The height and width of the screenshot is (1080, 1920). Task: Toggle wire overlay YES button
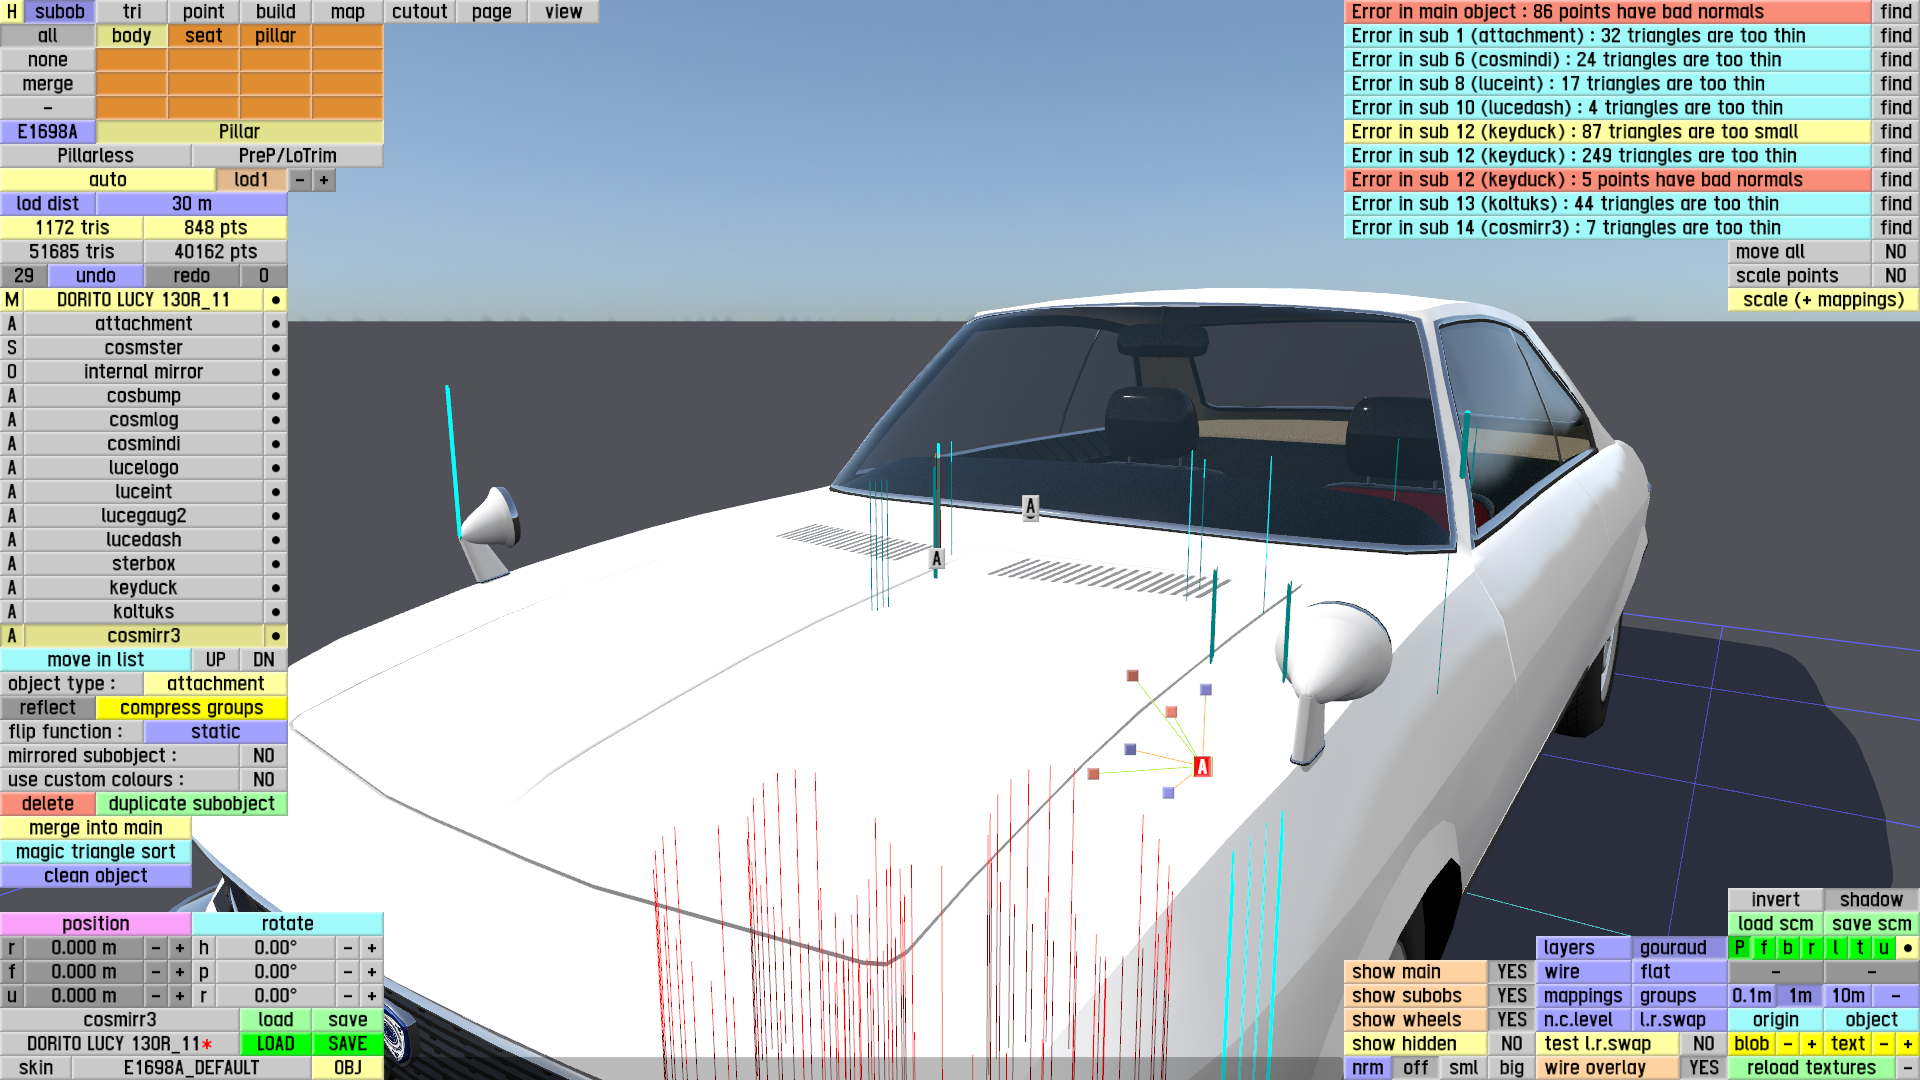[x=1703, y=1068]
